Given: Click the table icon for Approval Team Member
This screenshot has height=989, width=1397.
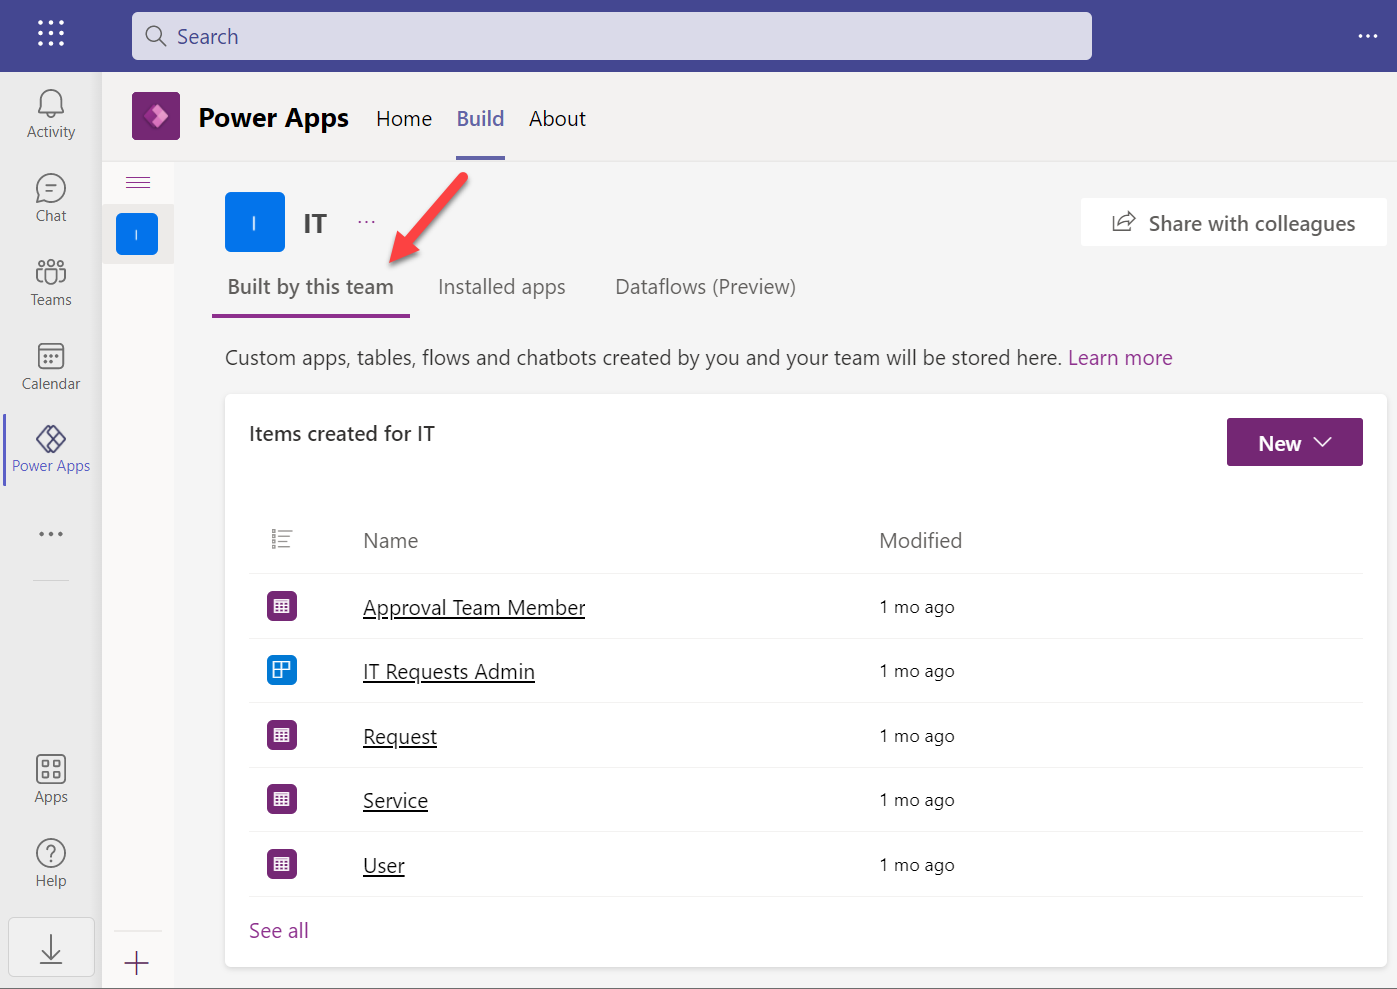Looking at the screenshot, I should [x=282, y=606].
